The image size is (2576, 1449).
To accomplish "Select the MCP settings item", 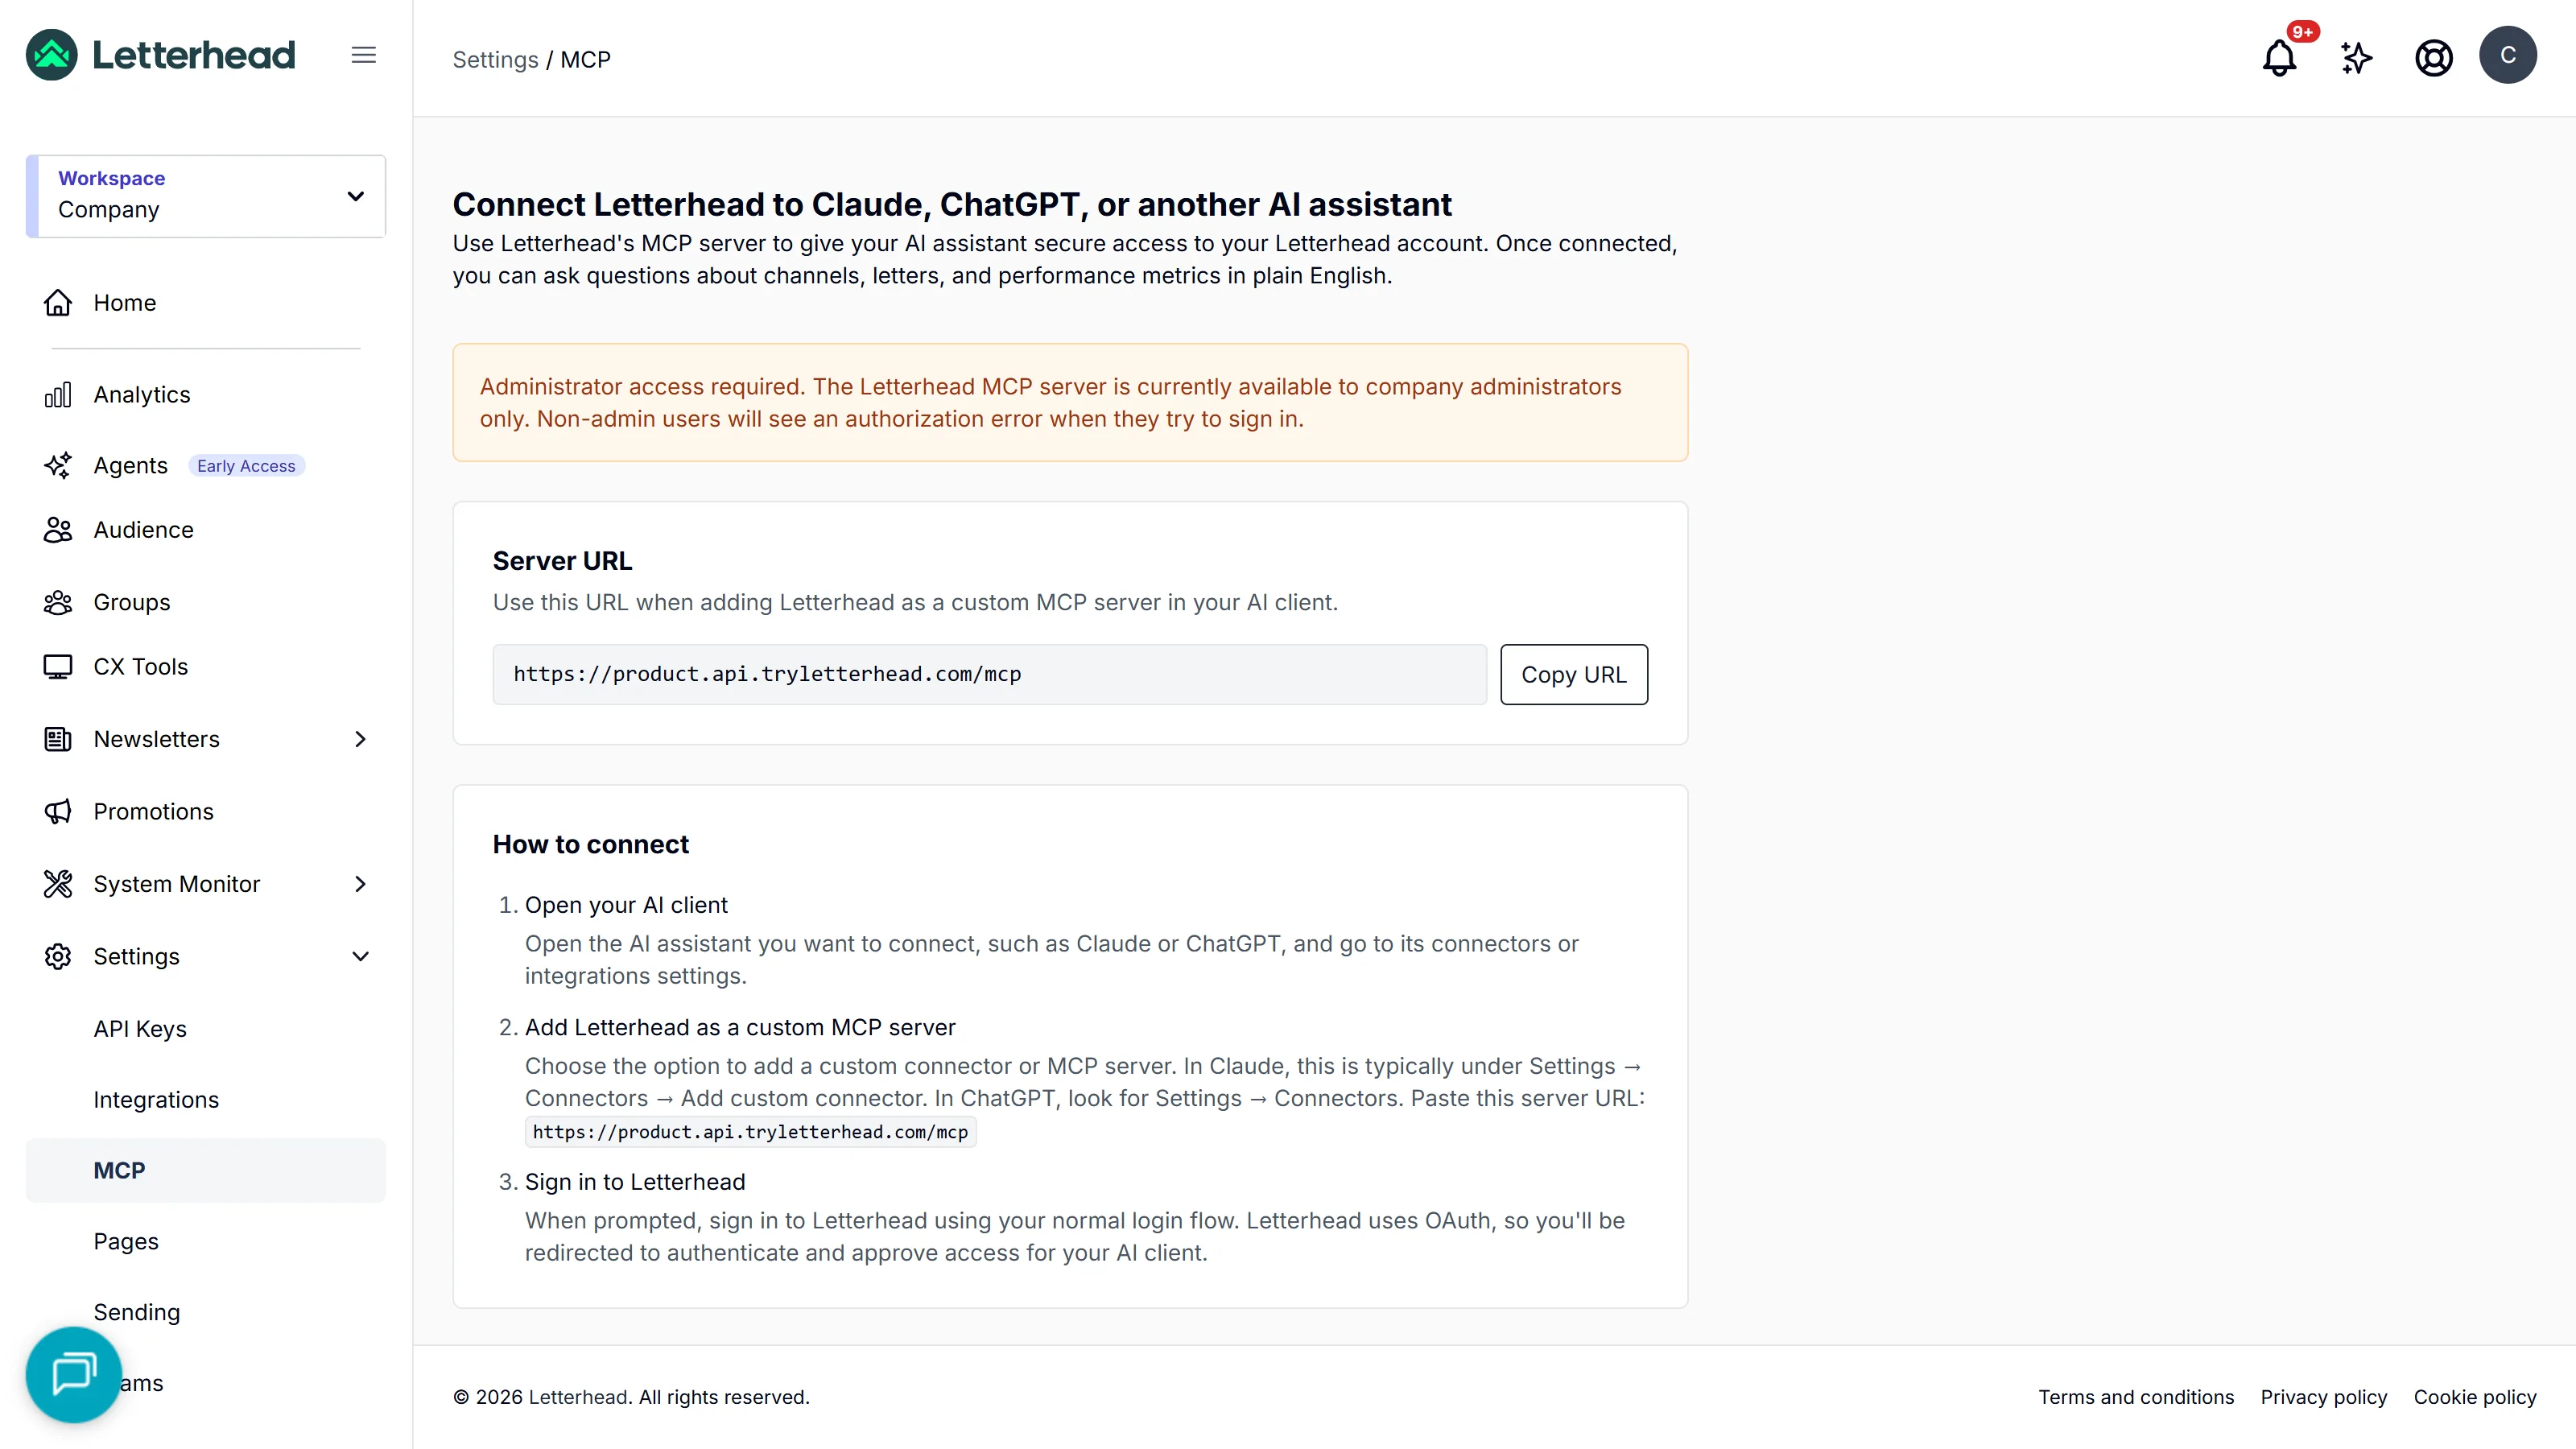I will (x=206, y=1170).
